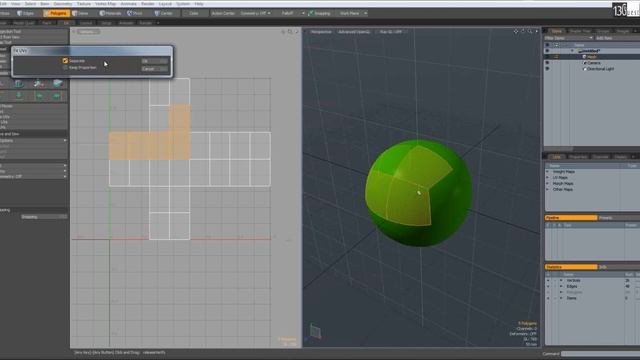Click the Command input field
Screen dimensions: 640x360
600,353
